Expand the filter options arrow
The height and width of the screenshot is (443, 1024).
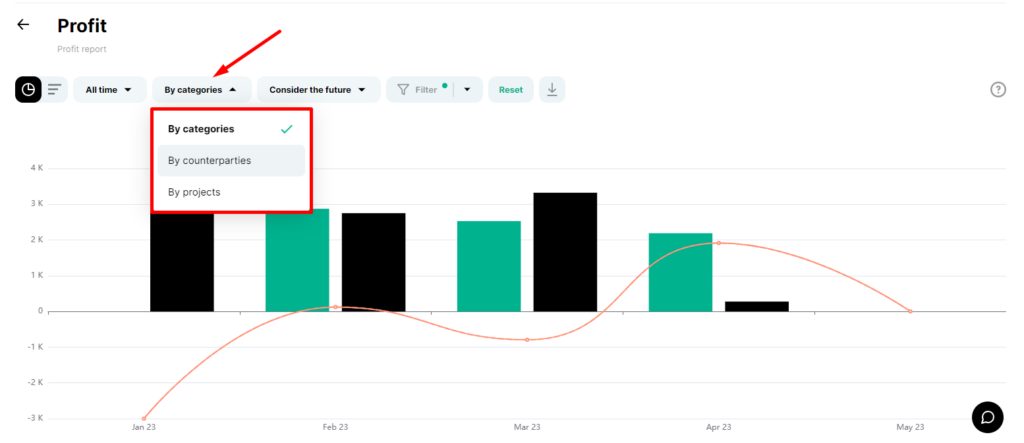point(468,90)
